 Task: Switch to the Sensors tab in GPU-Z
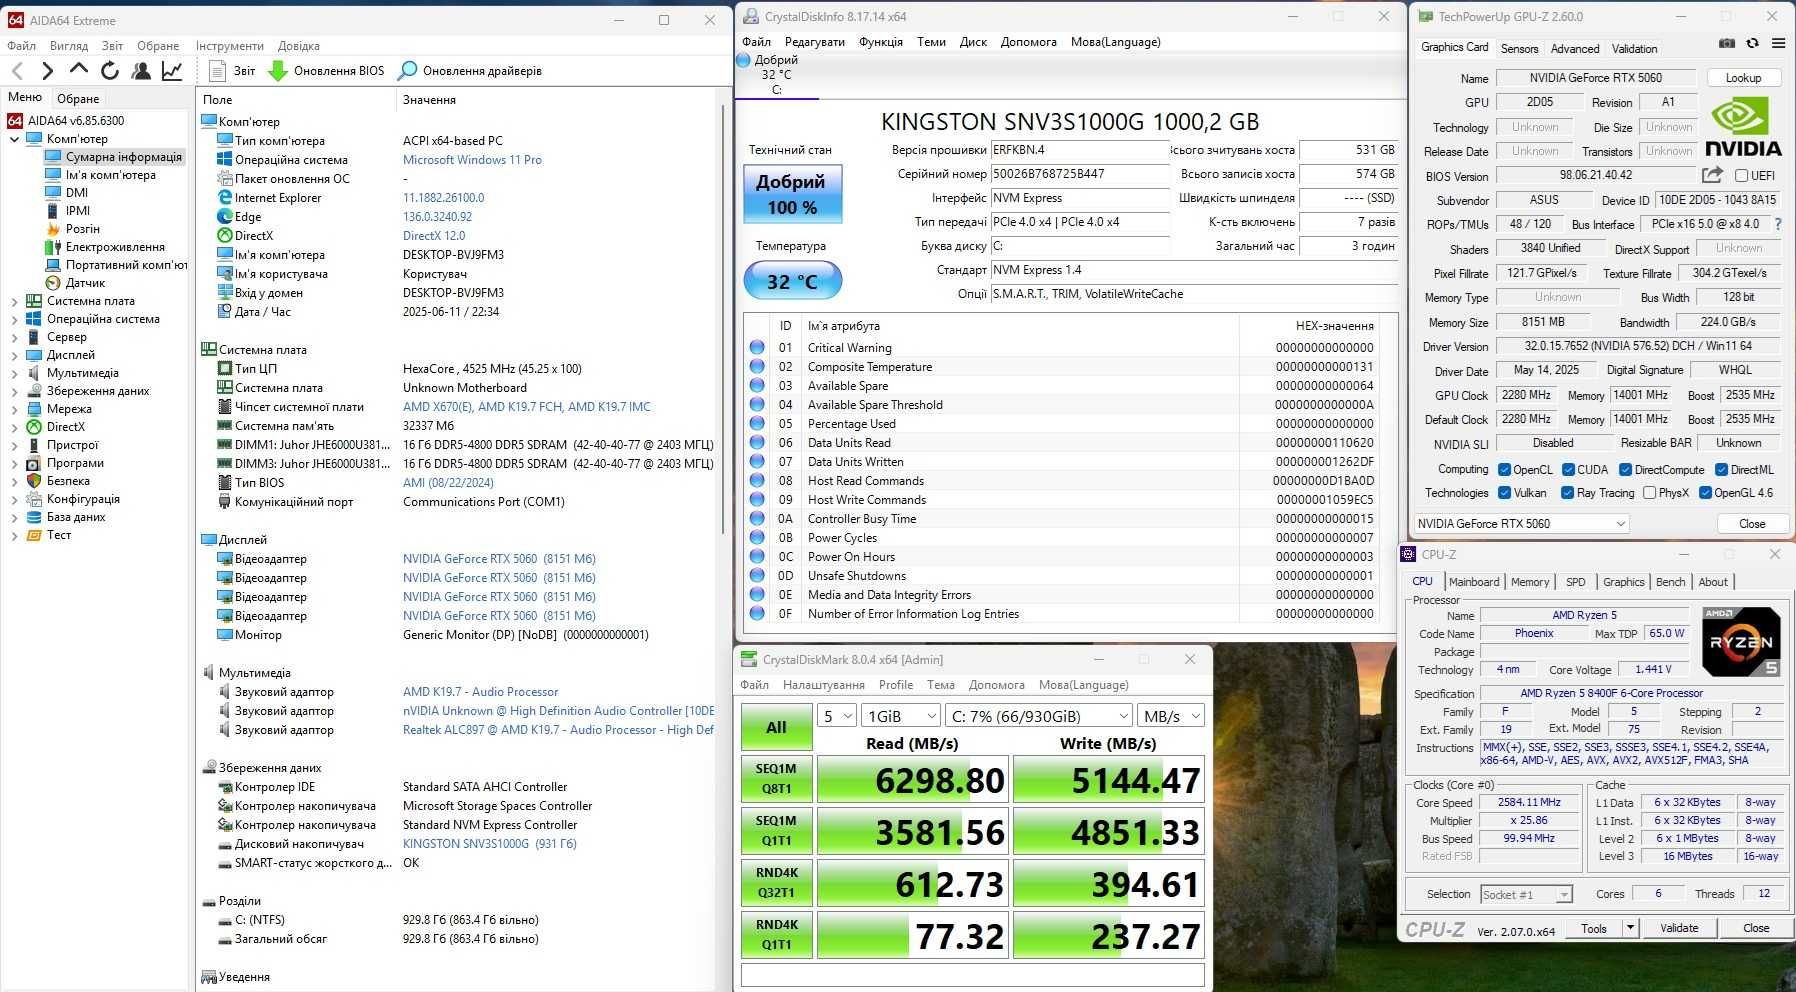[x=1519, y=48]
